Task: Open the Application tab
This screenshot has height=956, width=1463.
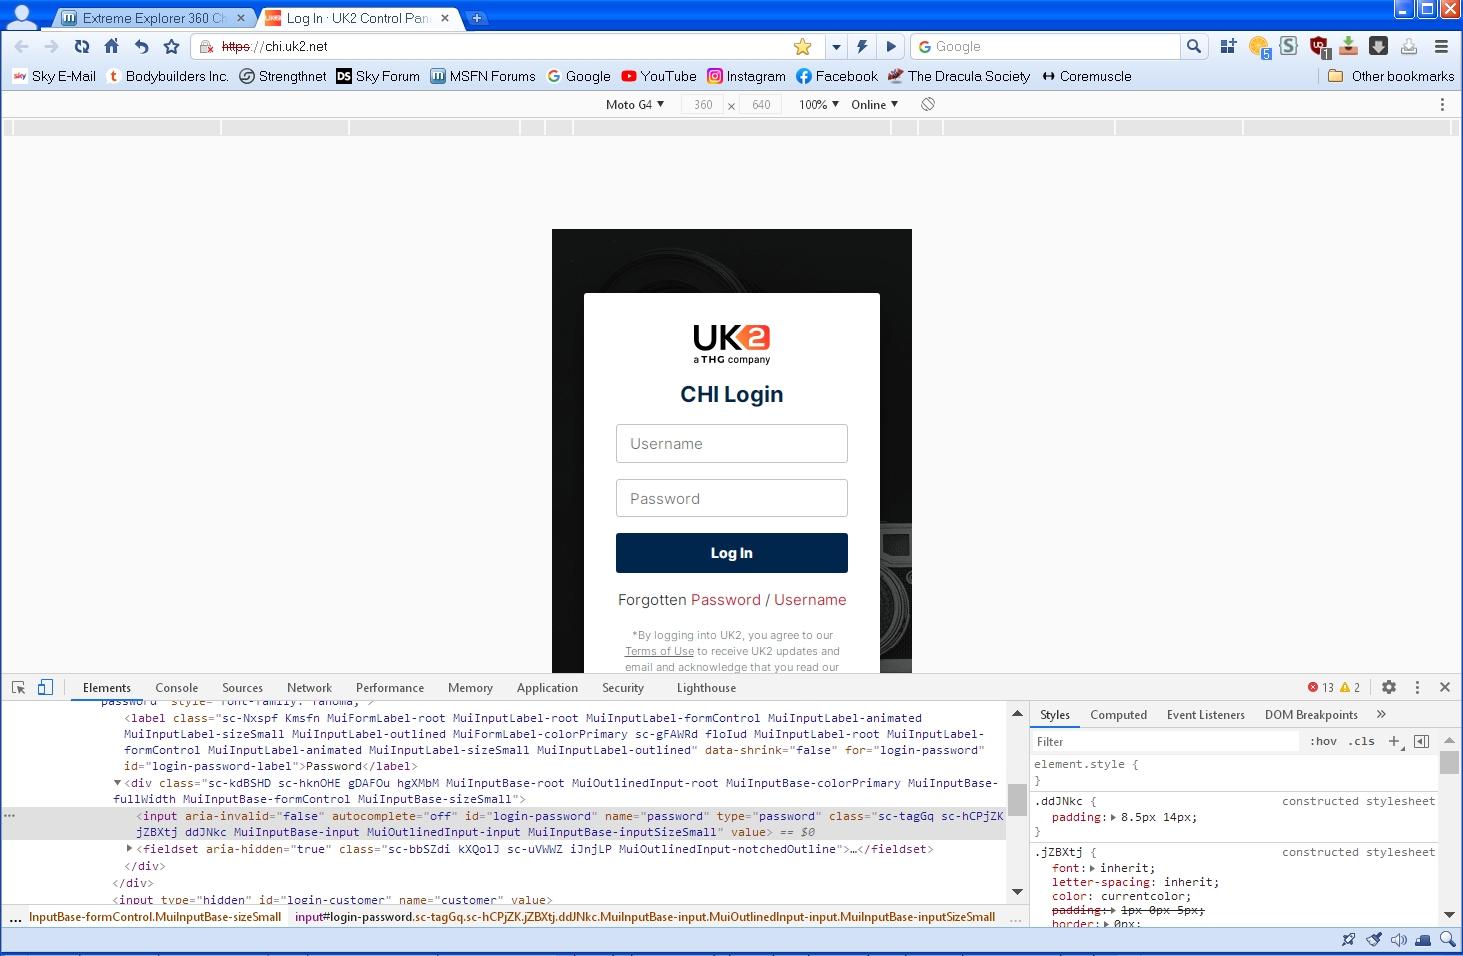Action: click(x=547, y=688)
